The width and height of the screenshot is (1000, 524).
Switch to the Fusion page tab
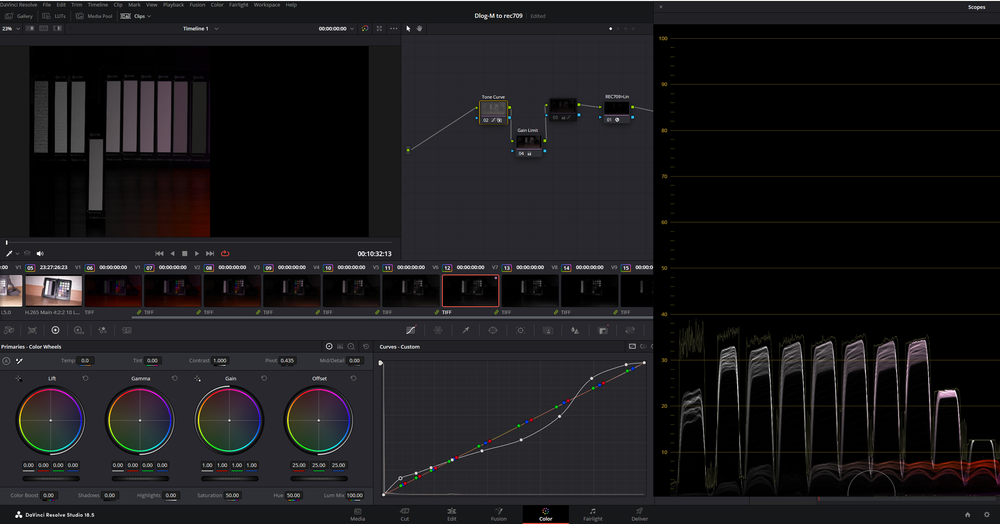coord(499,514)
